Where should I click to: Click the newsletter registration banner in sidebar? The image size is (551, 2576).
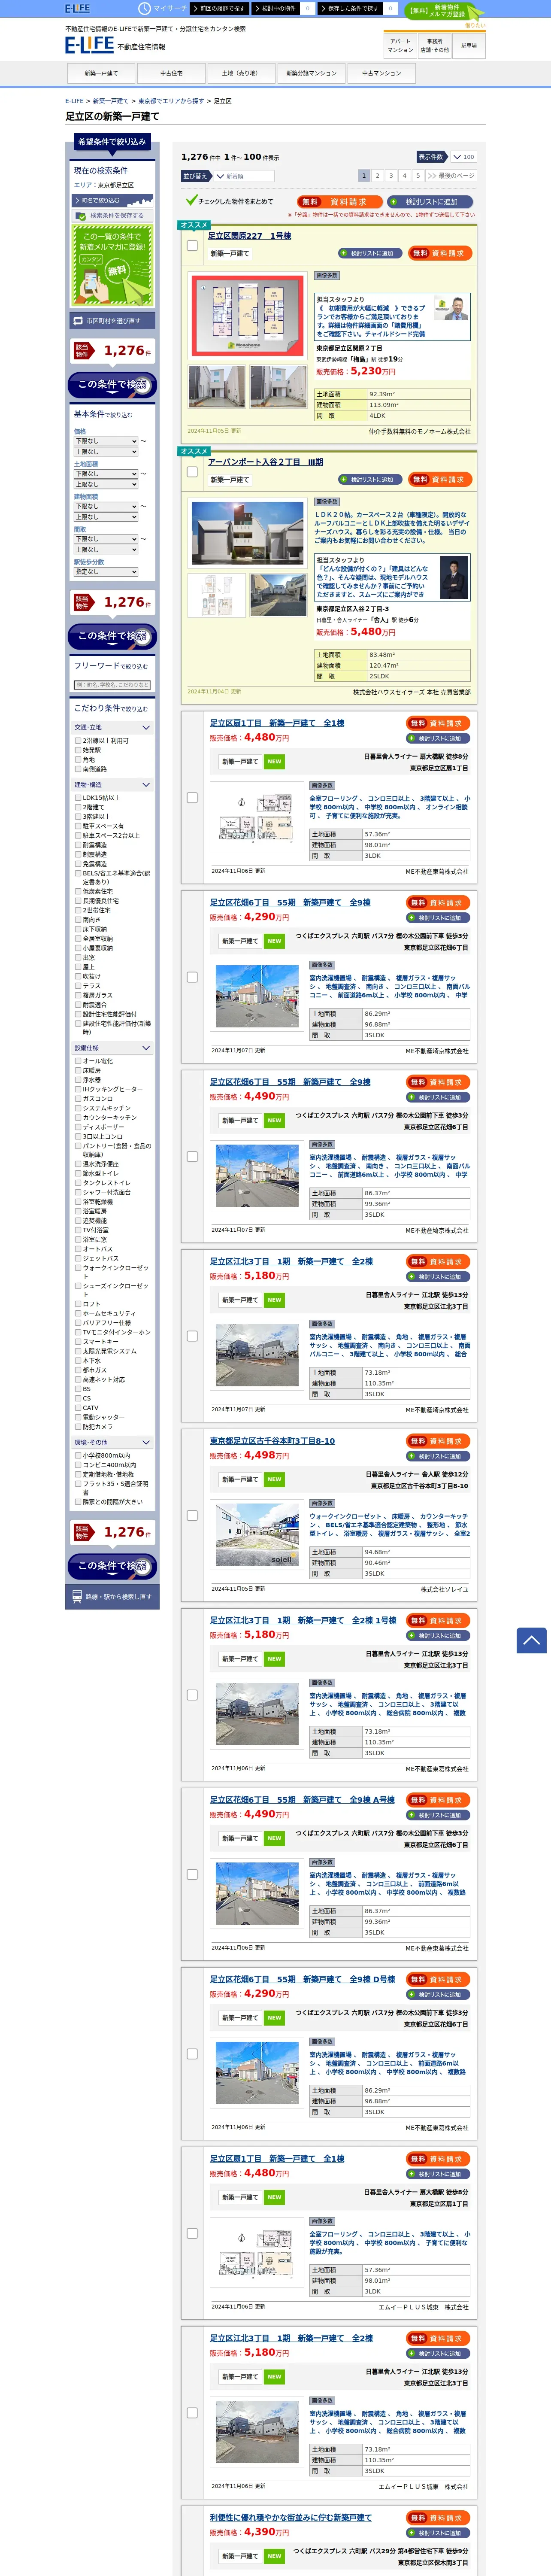tap(112, 265)
